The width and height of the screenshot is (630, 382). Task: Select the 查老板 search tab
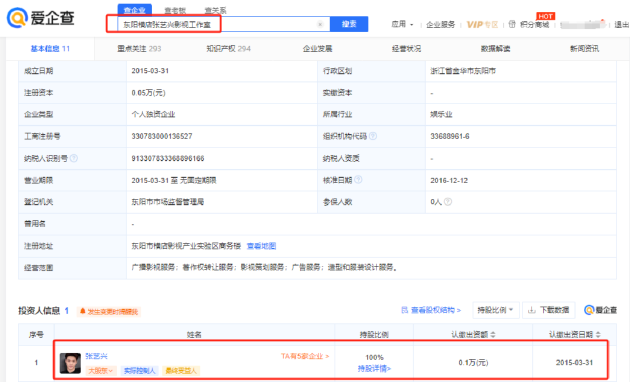[175, 11]
